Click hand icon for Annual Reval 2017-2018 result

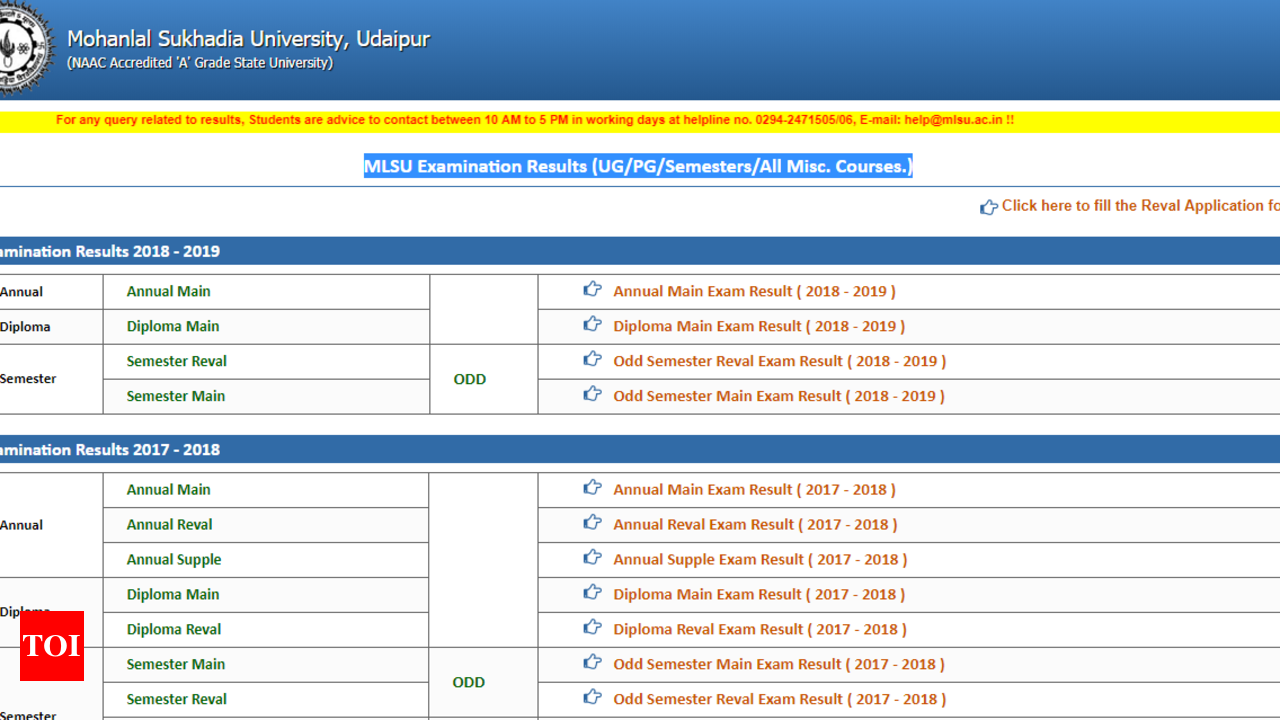coord(593,523)
